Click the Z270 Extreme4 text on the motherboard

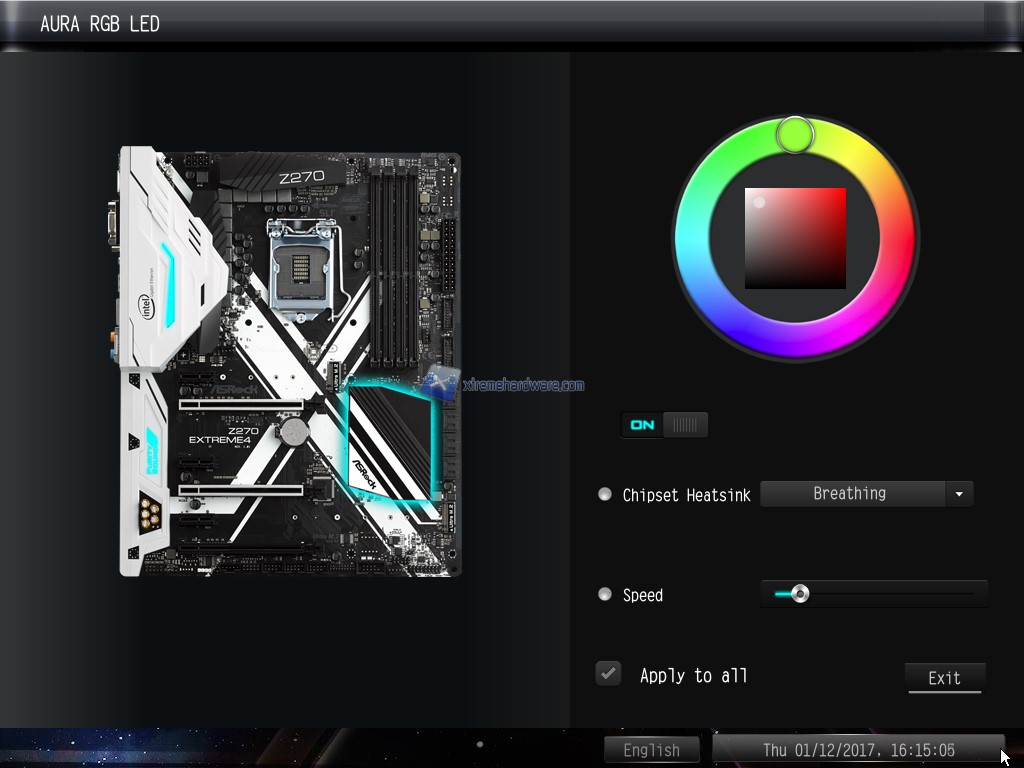coord(224,436)
